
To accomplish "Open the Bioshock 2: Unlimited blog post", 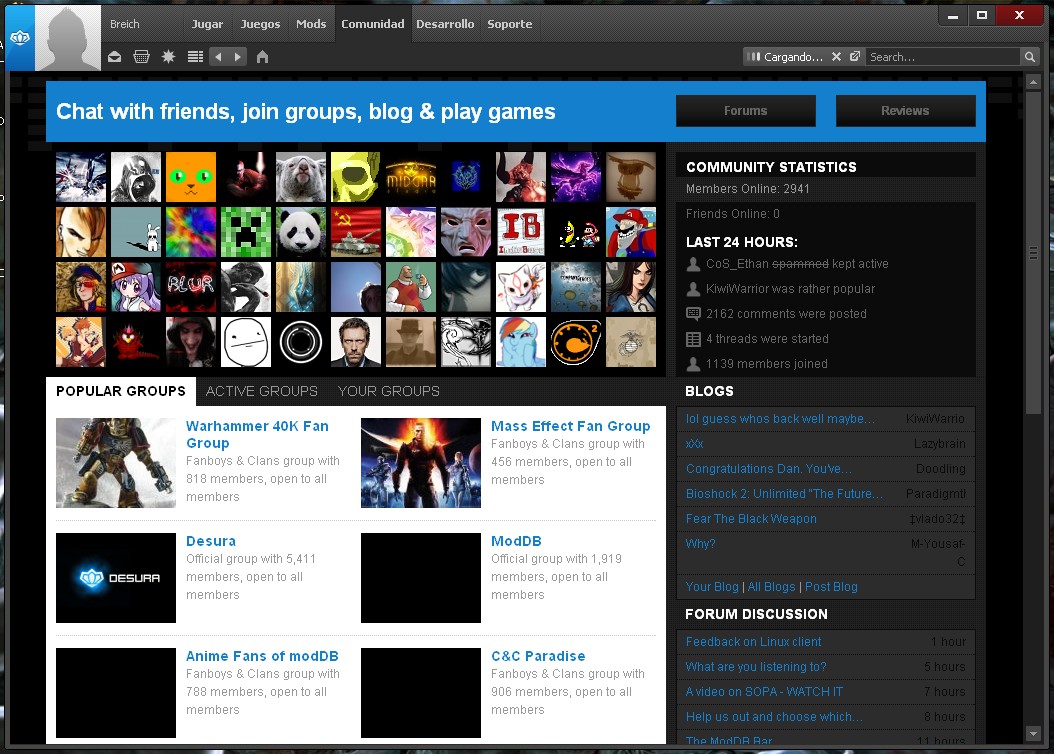I will click(x=784, y=493).
